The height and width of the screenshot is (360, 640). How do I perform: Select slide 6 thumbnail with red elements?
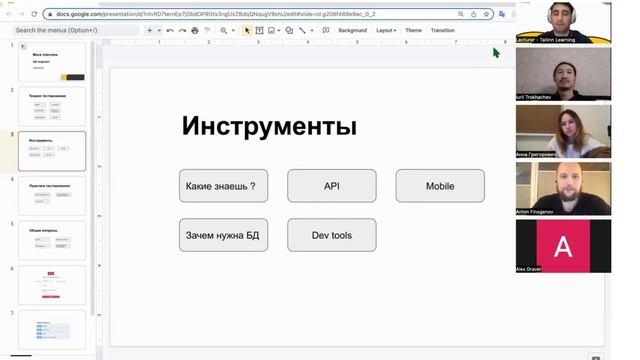52,285
